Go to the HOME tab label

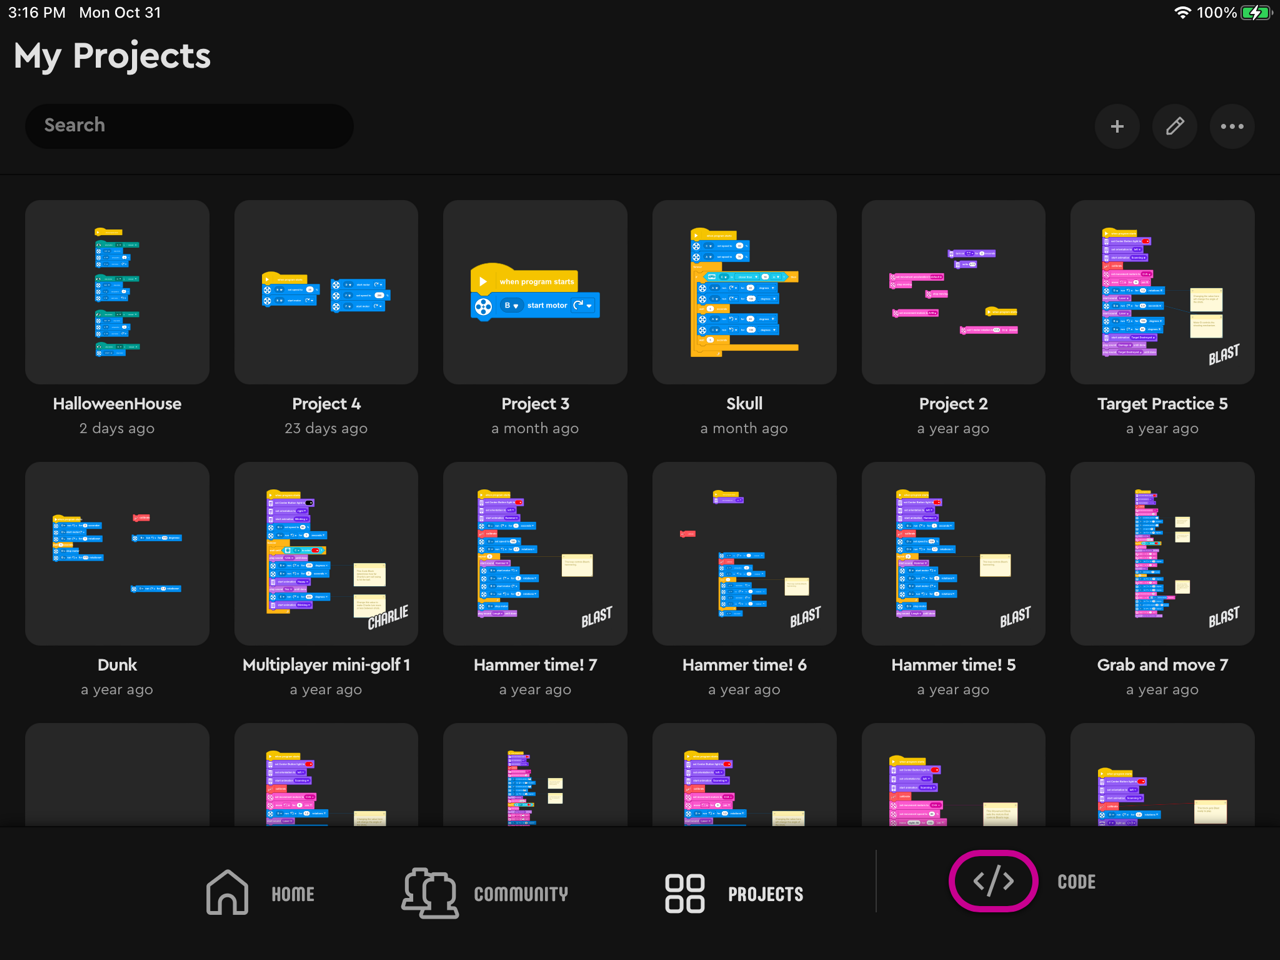click(x=293, y=894)
